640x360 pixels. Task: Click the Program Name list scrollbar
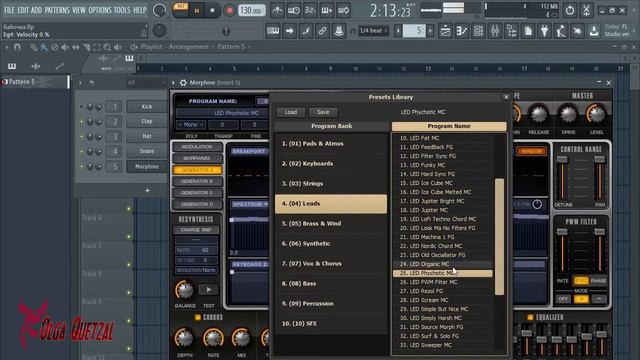[x=499, y=237]
